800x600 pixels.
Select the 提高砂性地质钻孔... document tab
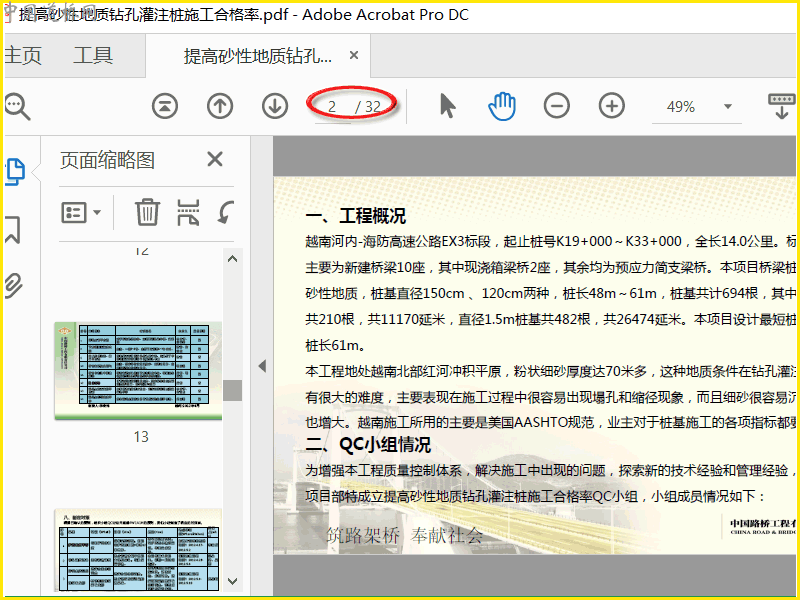[x=258, y=56]
